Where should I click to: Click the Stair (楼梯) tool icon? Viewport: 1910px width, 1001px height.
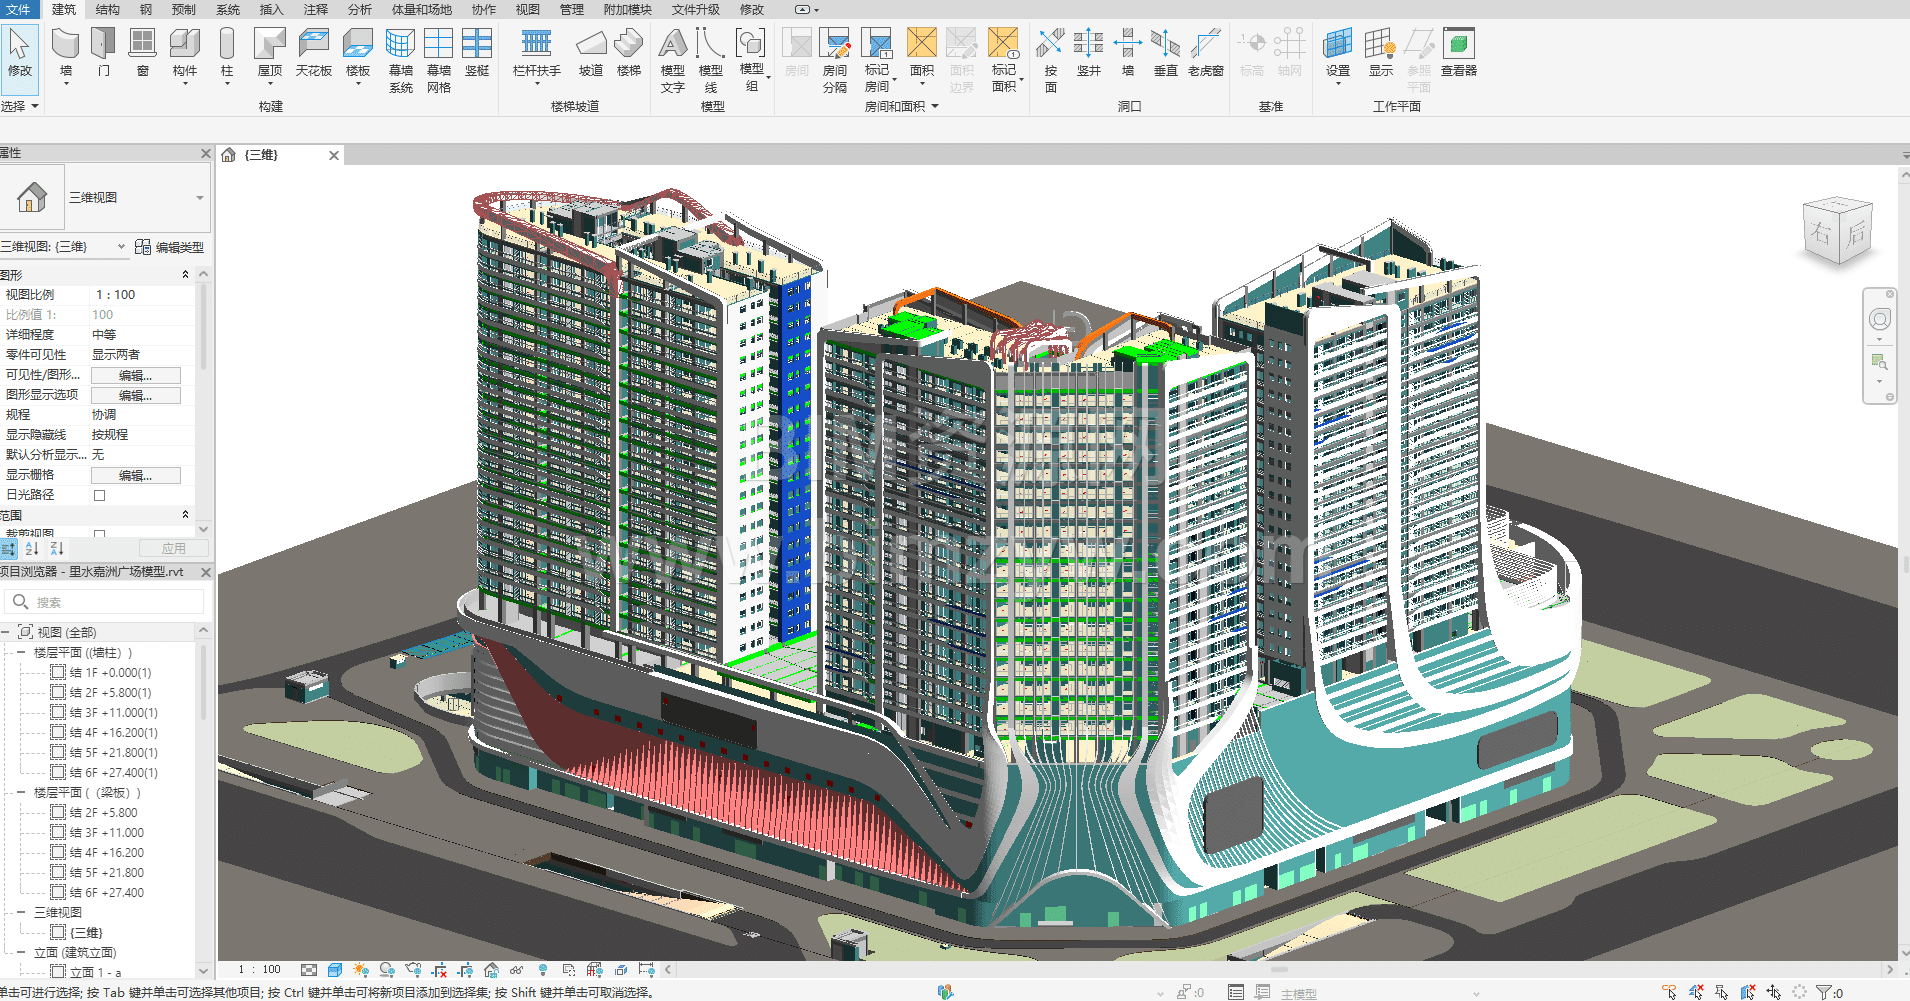(628, 47)
